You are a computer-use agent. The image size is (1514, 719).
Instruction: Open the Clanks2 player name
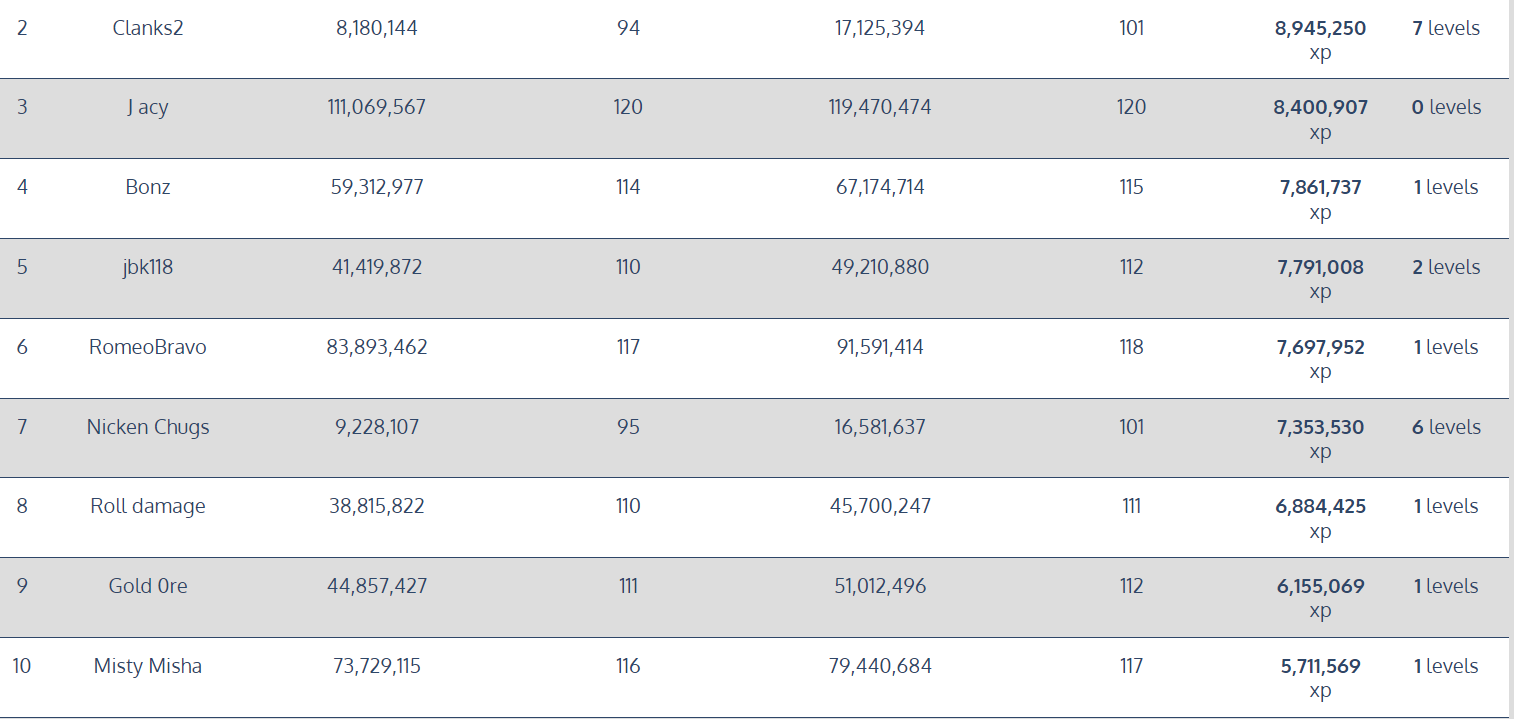[x=148, y=28]
